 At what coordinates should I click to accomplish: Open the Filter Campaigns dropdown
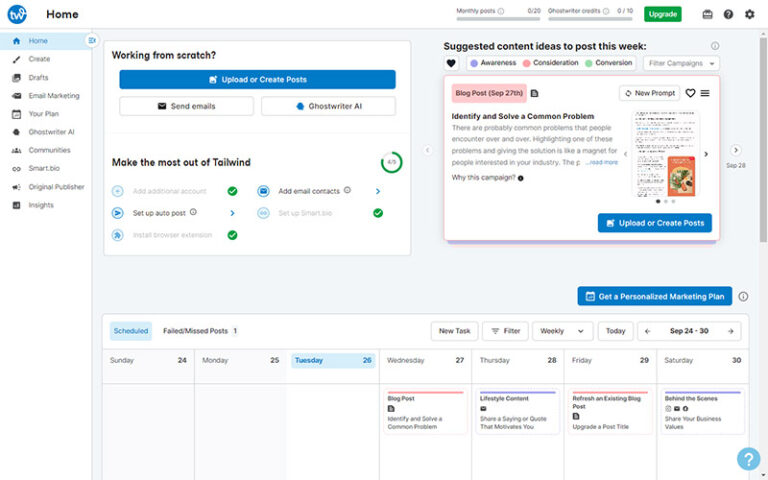tap(681, 63)
